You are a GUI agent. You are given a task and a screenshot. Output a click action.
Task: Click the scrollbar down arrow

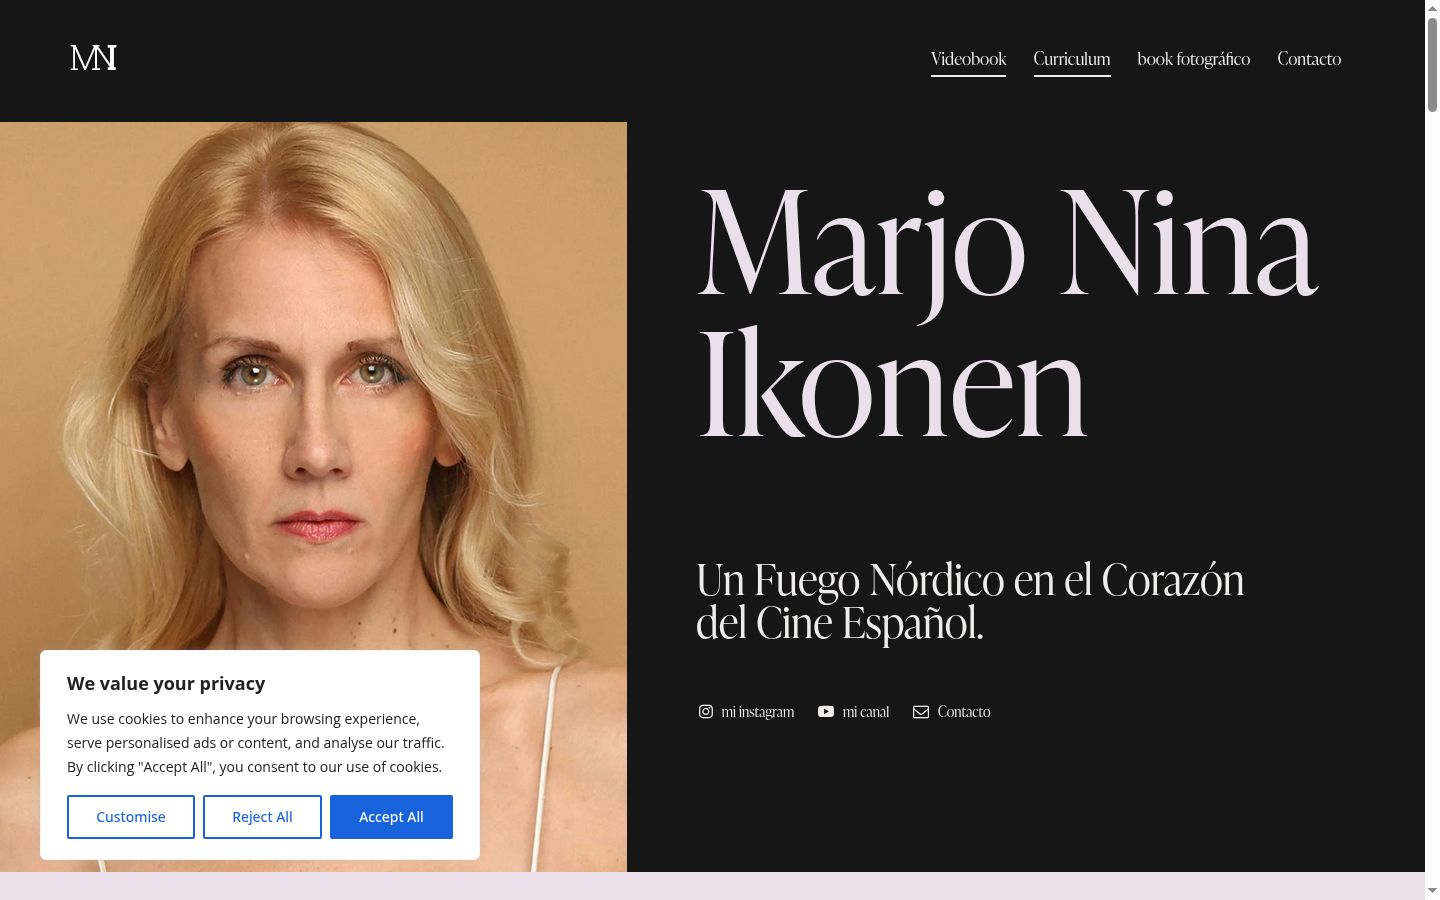pos(1432,890)
